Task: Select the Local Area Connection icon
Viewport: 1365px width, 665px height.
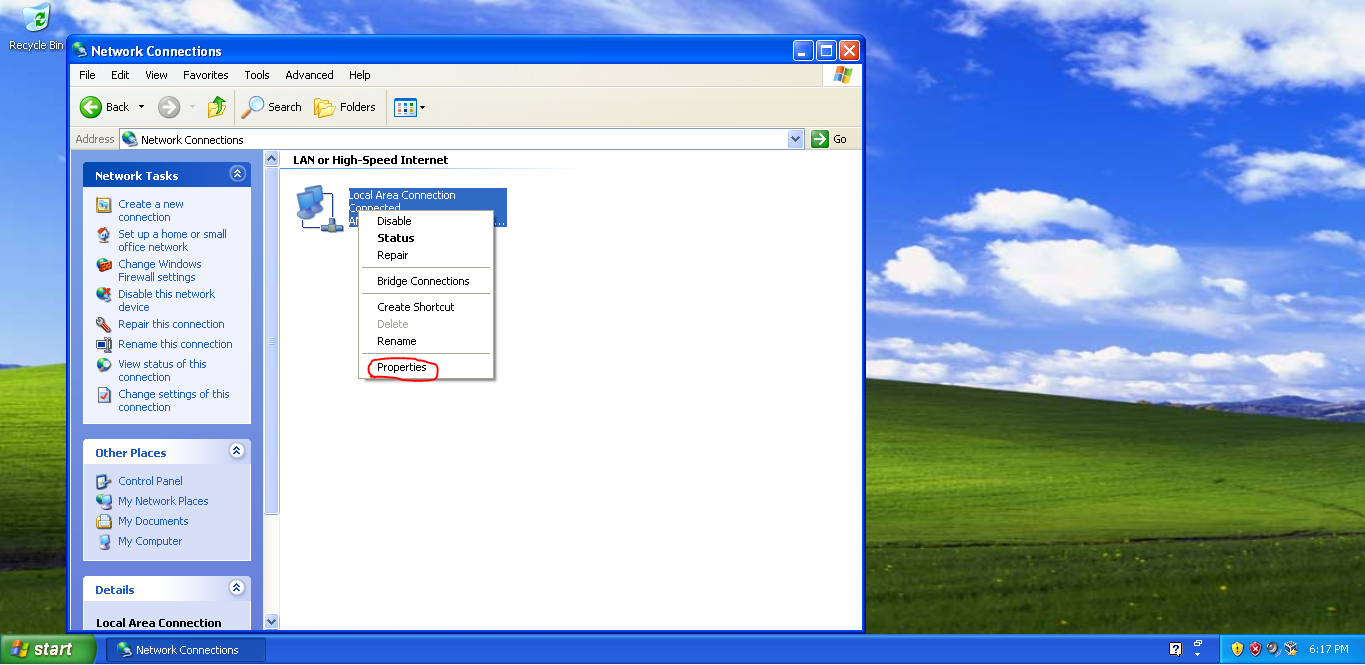Action: pyautogui.click(x=320, y=207)
